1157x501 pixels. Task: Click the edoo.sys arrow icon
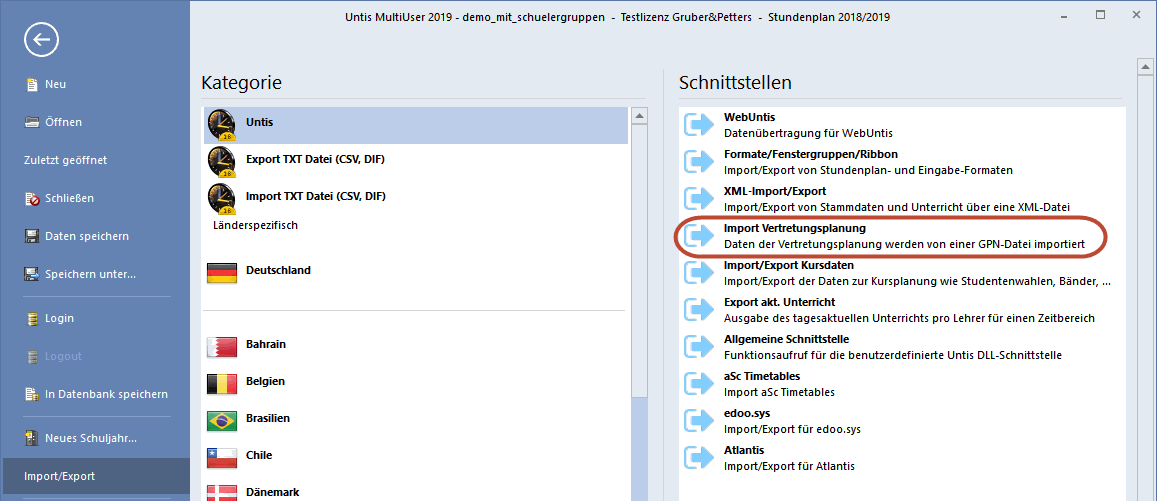click(x=700, y=421)
